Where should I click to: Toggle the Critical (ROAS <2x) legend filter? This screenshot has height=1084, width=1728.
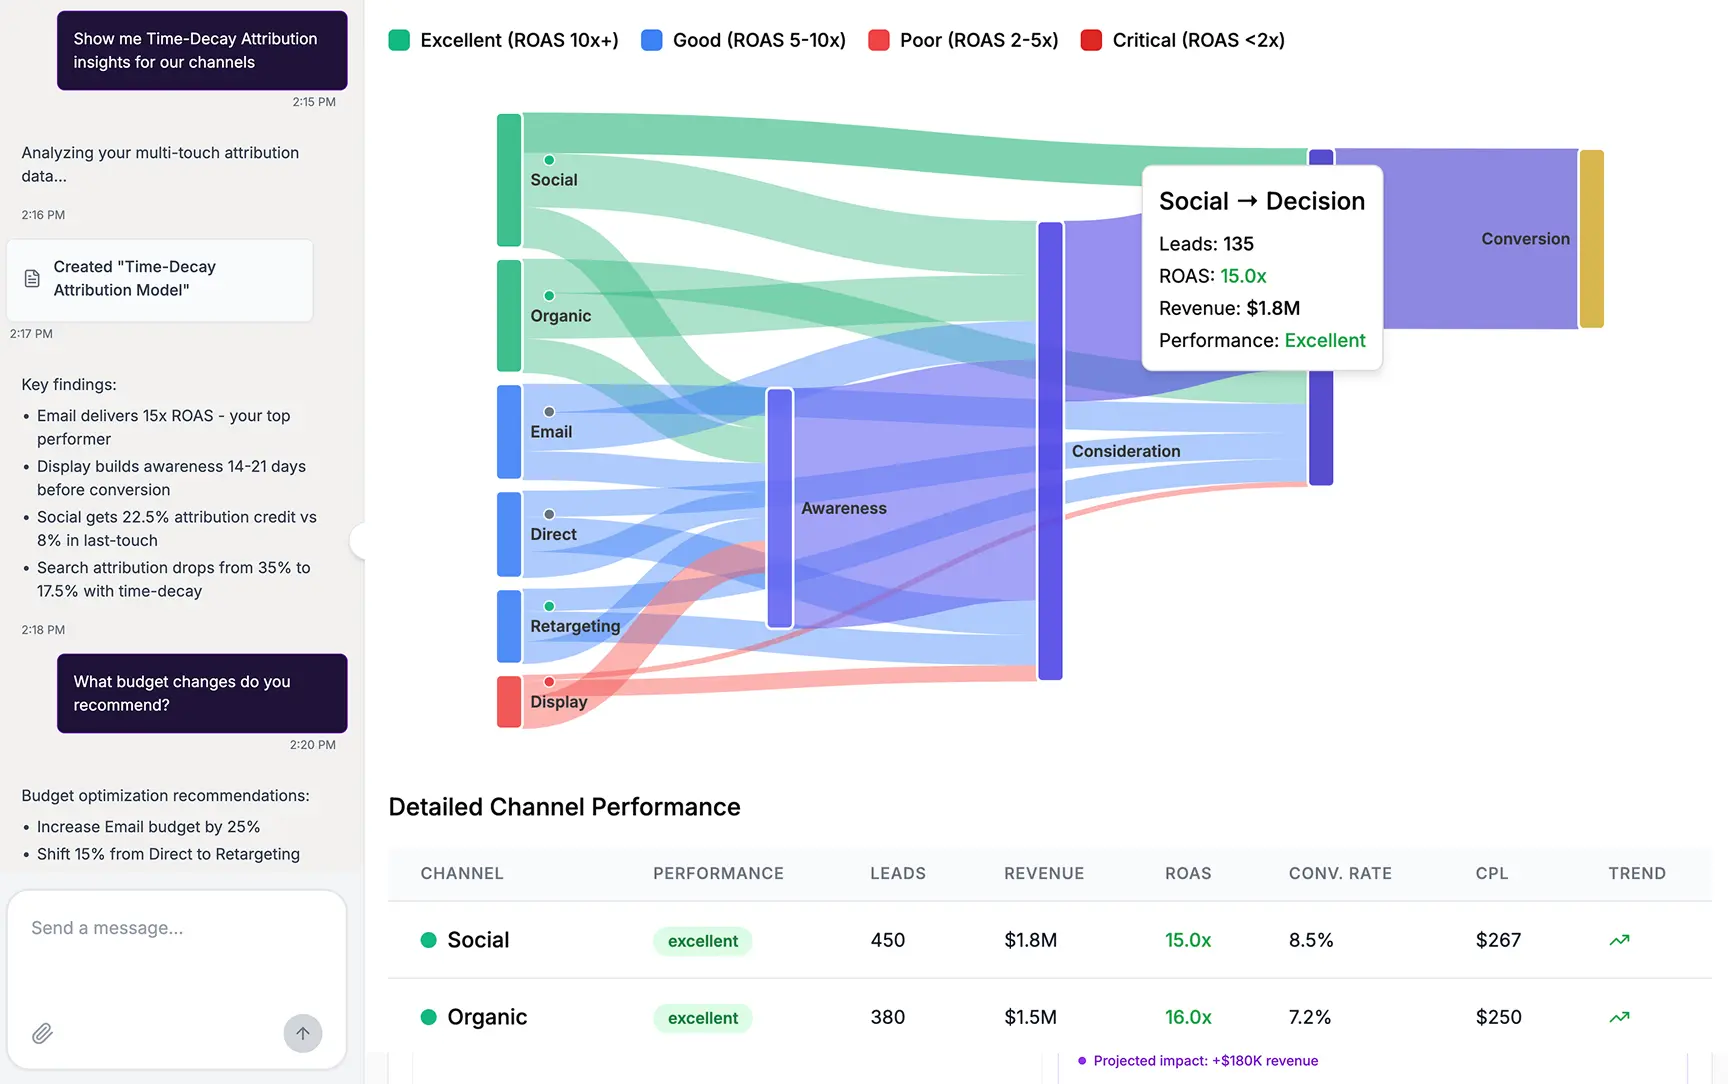coord(1090,40)
